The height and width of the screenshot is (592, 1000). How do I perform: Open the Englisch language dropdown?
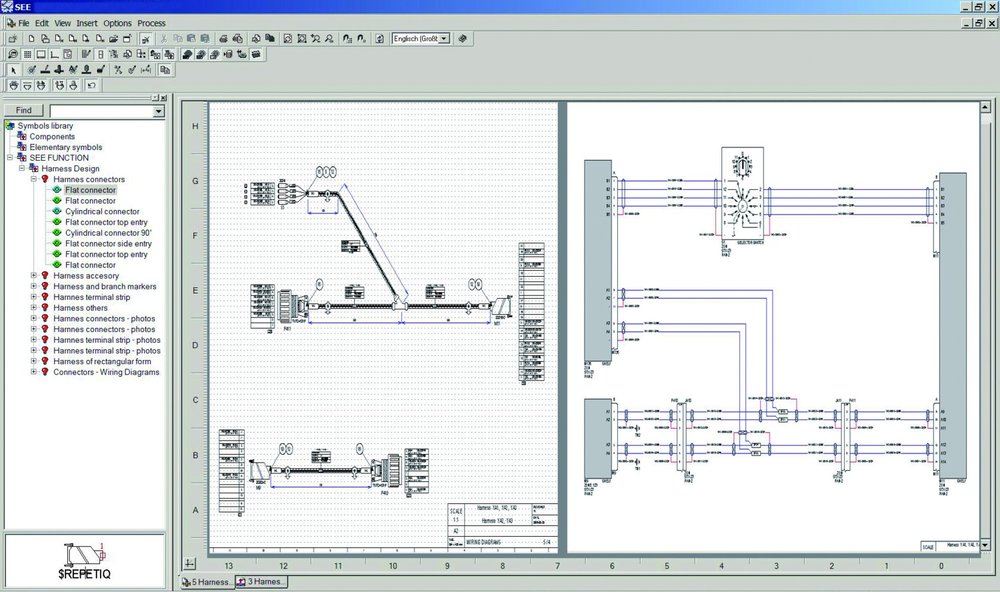coord(444,39)
